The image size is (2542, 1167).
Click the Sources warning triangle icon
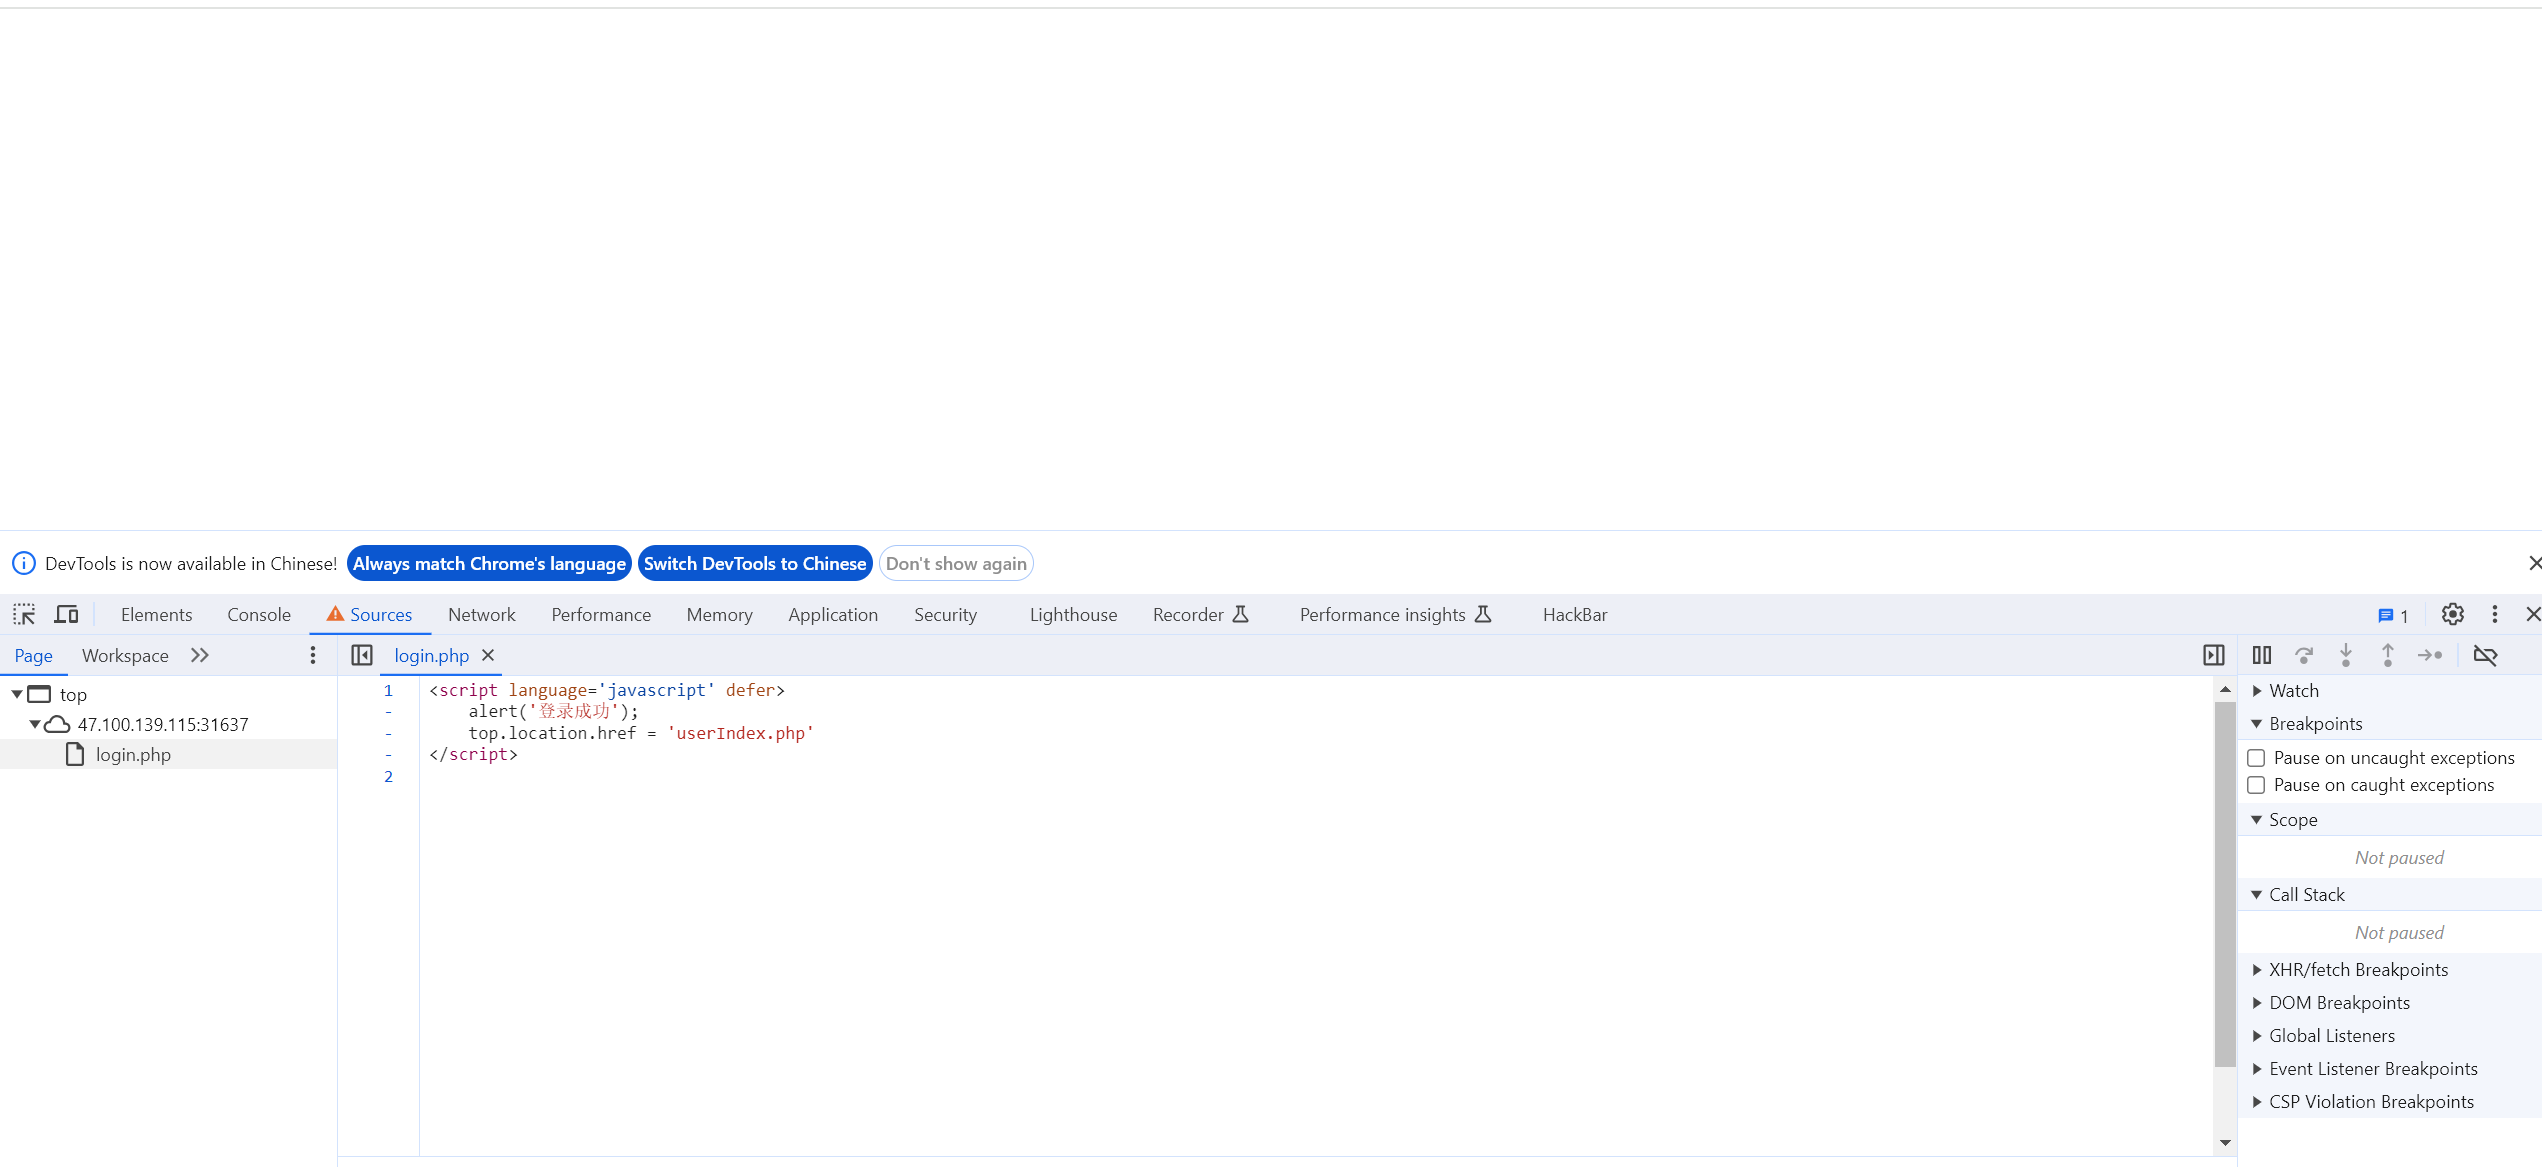point(335,614)
